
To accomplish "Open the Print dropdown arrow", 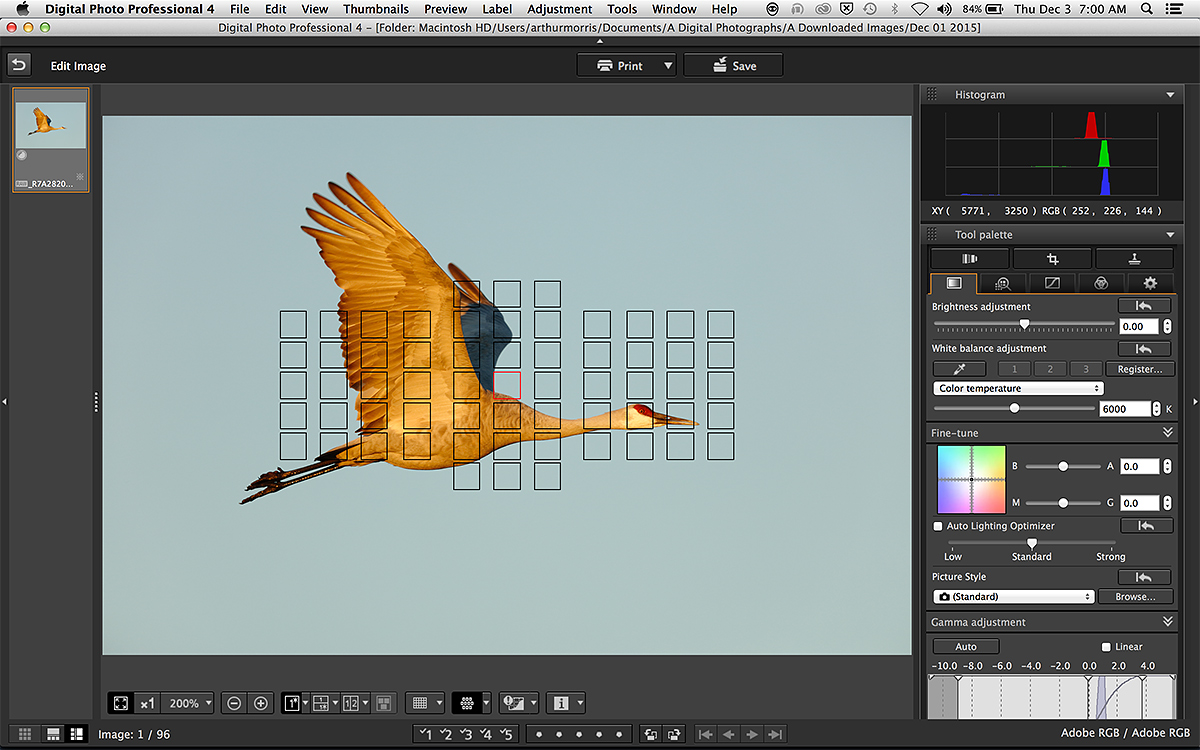I will tap(667, 66).
